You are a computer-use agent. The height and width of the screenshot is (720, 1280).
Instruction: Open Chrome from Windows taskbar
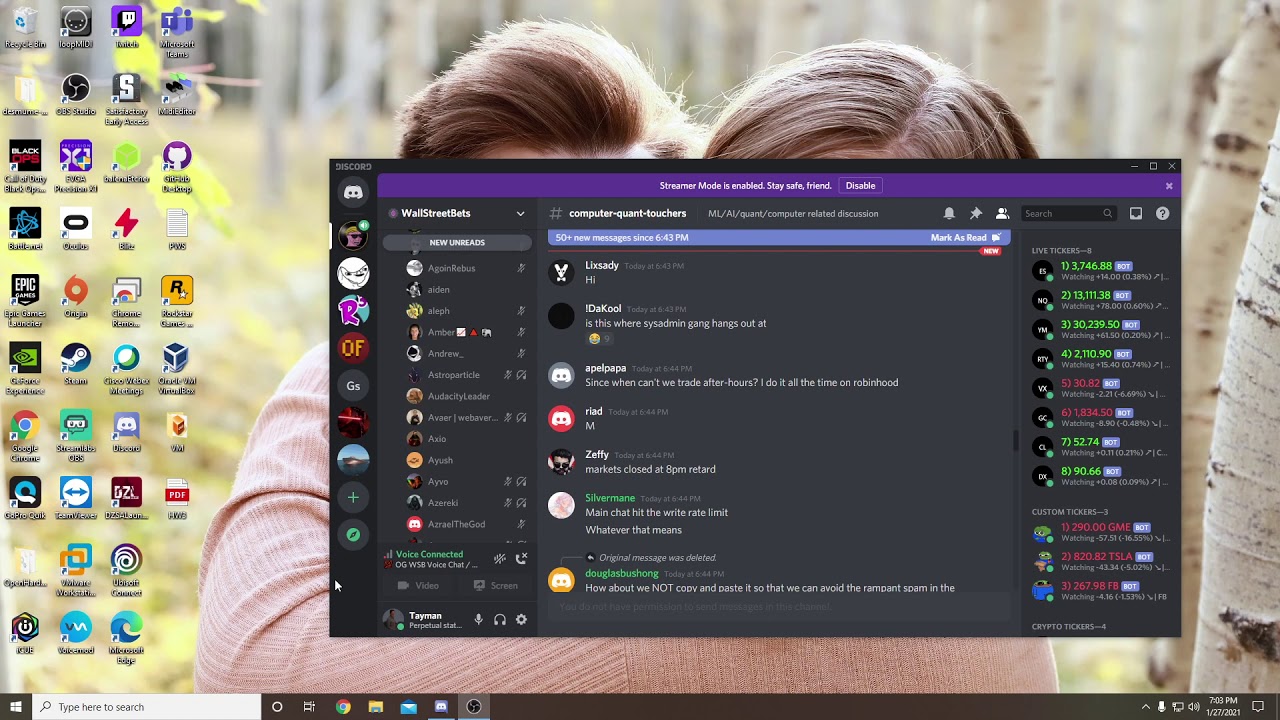(343, 707)
